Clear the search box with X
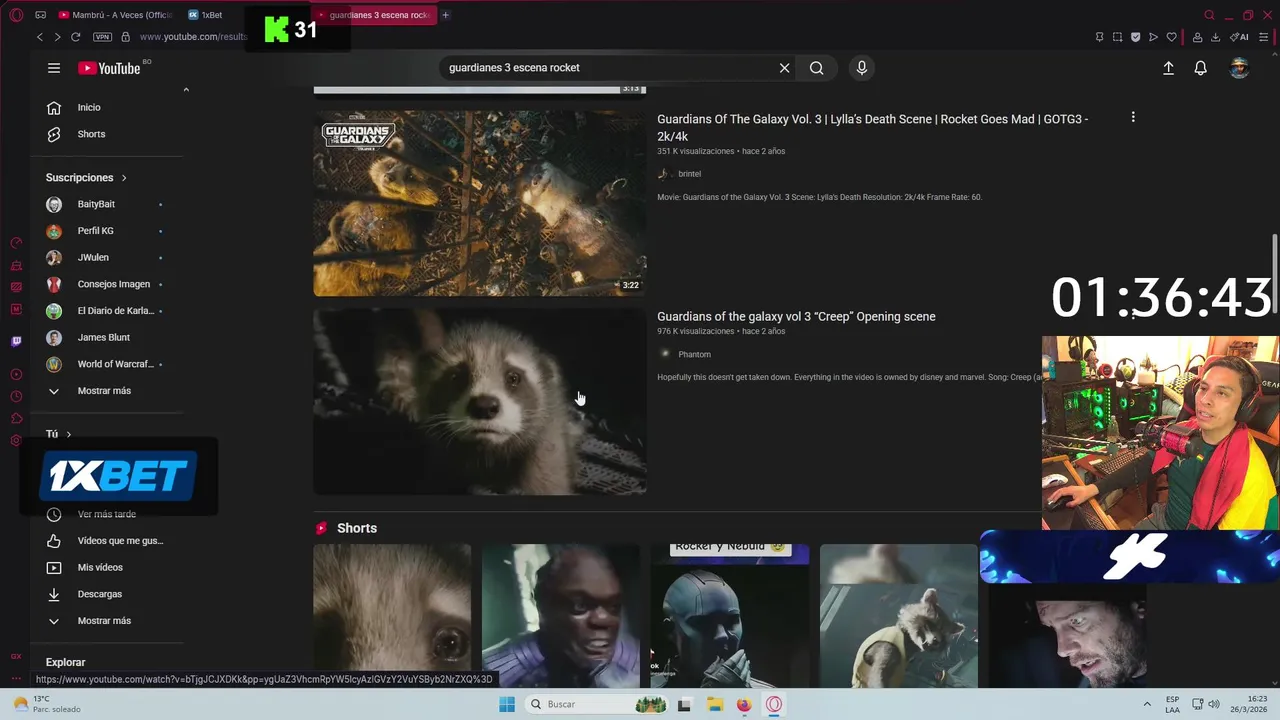 click(x=785, y=68)
